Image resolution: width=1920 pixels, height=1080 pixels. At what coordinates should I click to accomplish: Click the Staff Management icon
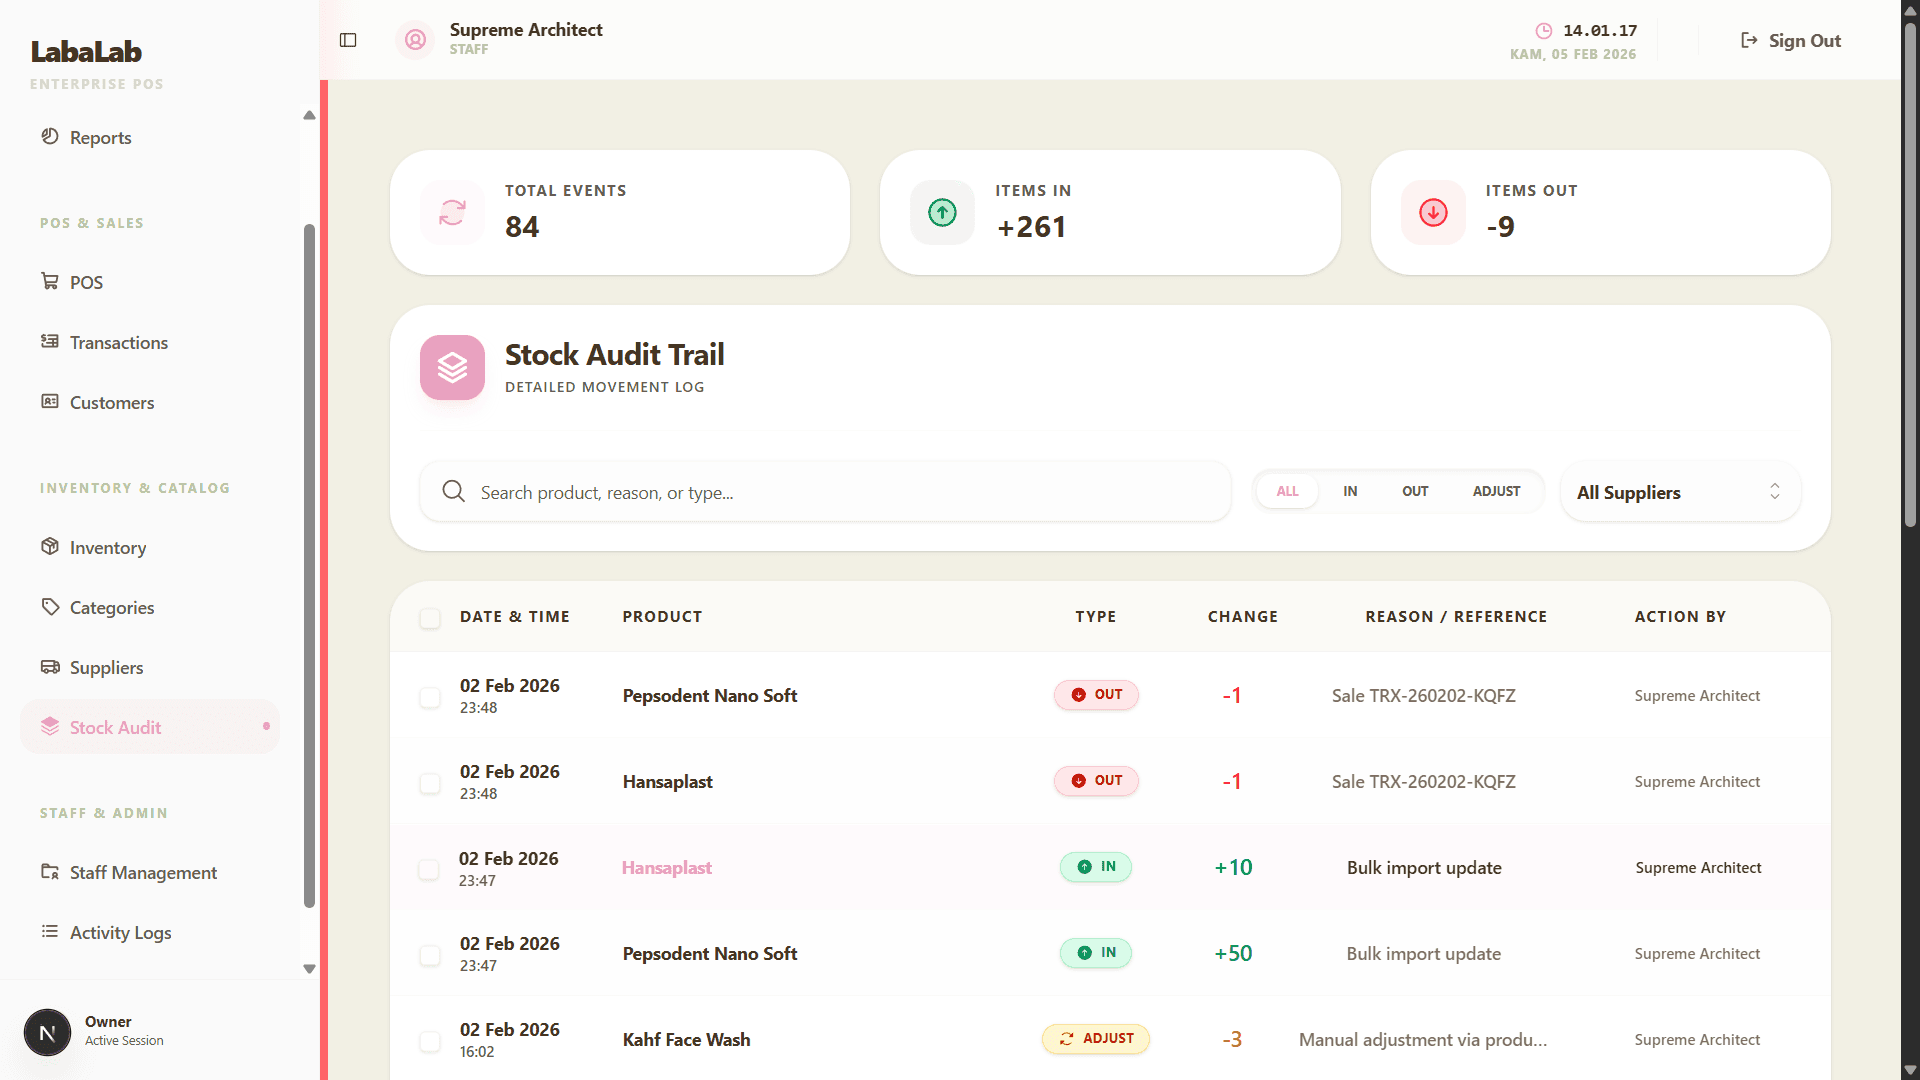tap(50, 871)
